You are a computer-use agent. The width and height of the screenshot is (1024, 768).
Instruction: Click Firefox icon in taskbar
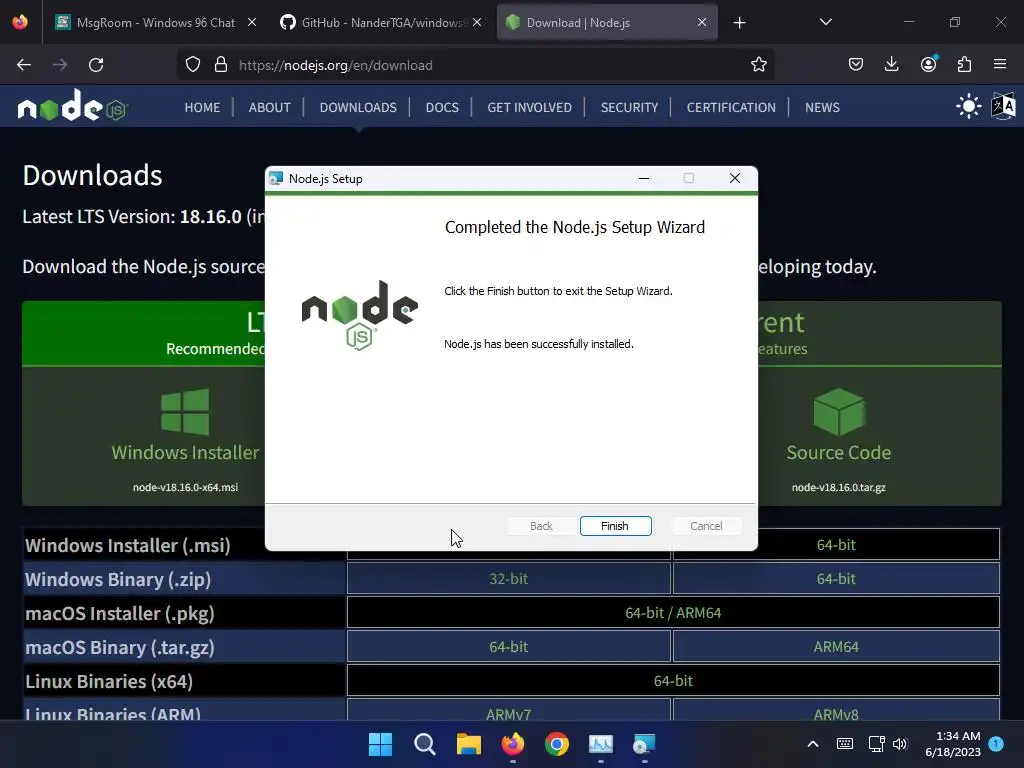pyautogui.click(x=513, y=744)
